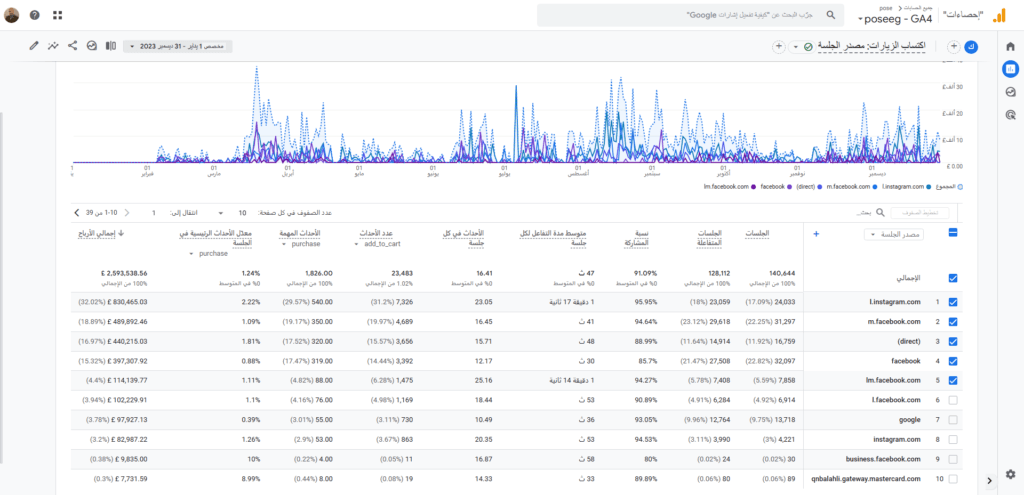Screen dimensions: 1024x495
Task: Go to the next page of table rows
Action: pos(77,213)
